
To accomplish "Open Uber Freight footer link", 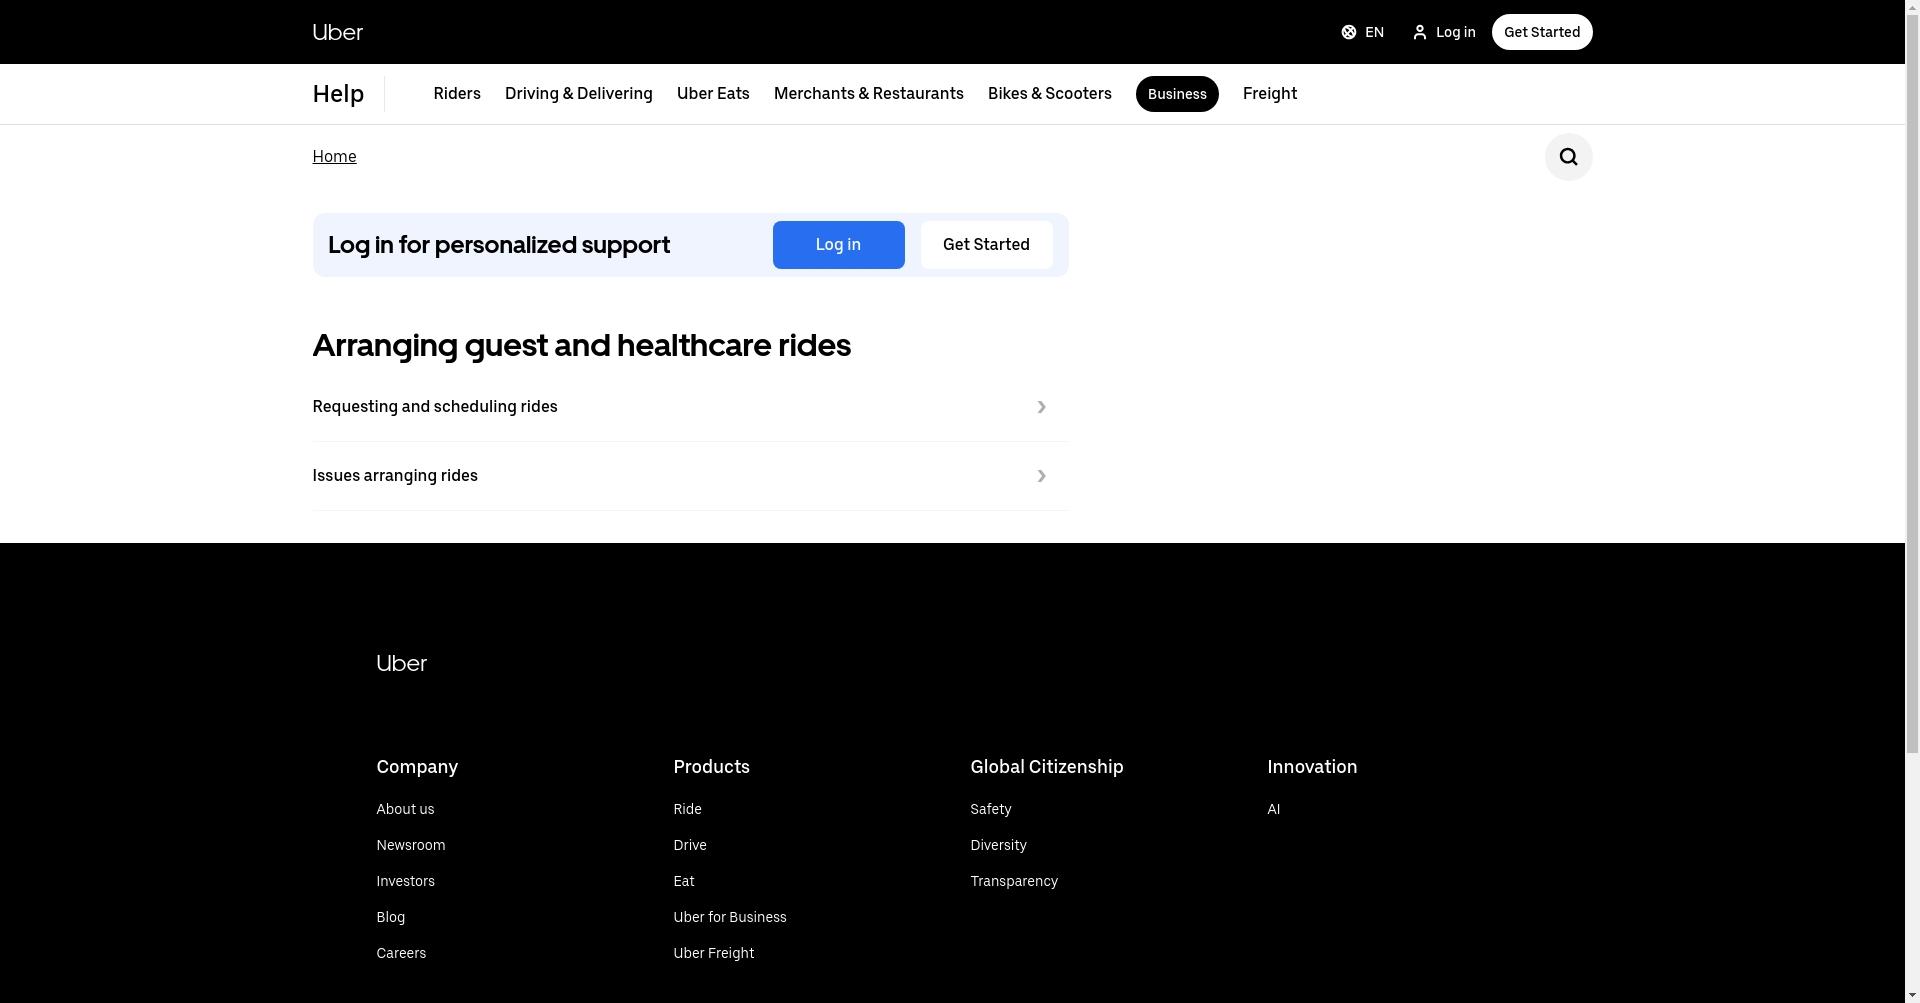I will click(x=713, y=953).
